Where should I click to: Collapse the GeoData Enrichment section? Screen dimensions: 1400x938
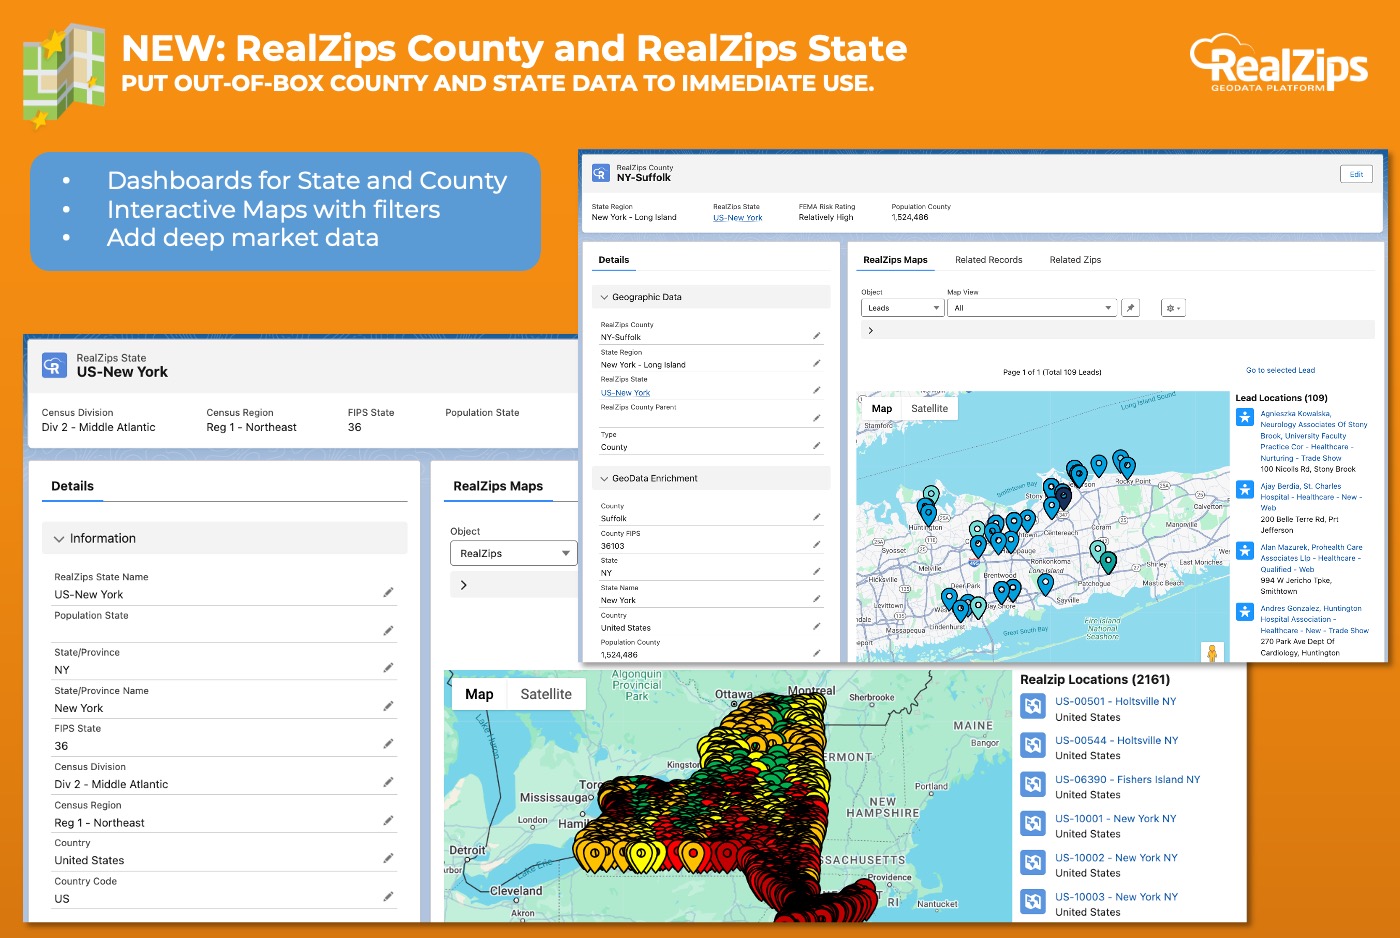(x=604, y=478)
